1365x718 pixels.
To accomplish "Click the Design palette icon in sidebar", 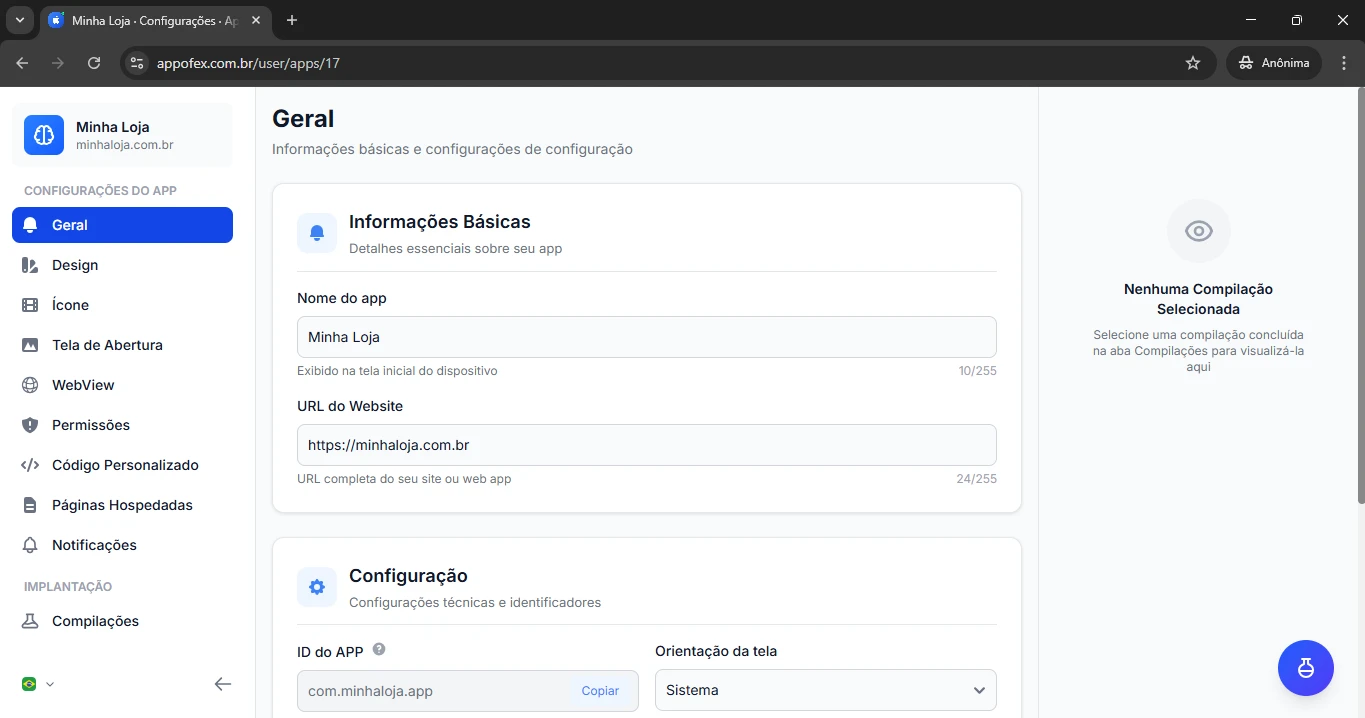I will point(30,265).
